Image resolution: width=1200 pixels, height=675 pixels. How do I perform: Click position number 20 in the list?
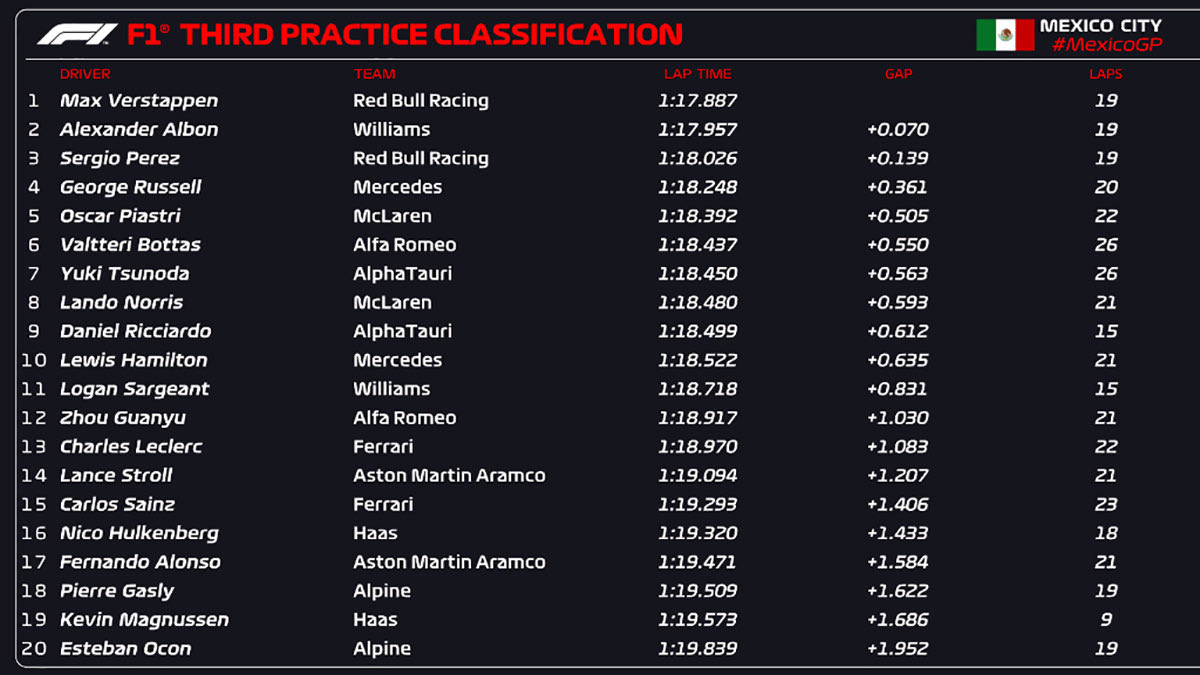(x=34, y=649)
